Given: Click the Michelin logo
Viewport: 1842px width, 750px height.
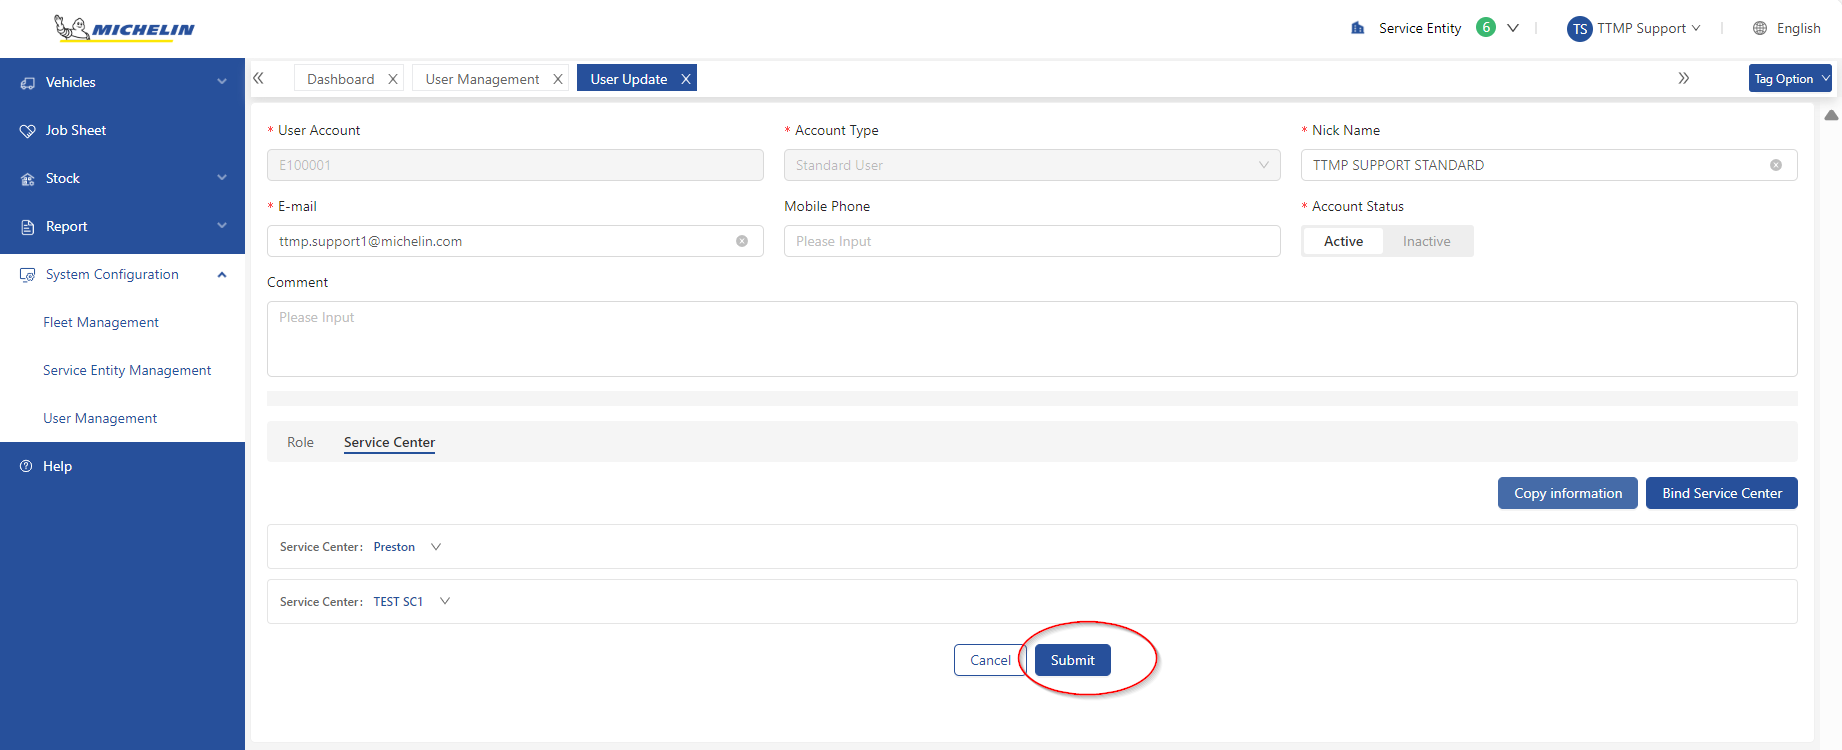Looking at the screenshot, I should coord(124,28).
